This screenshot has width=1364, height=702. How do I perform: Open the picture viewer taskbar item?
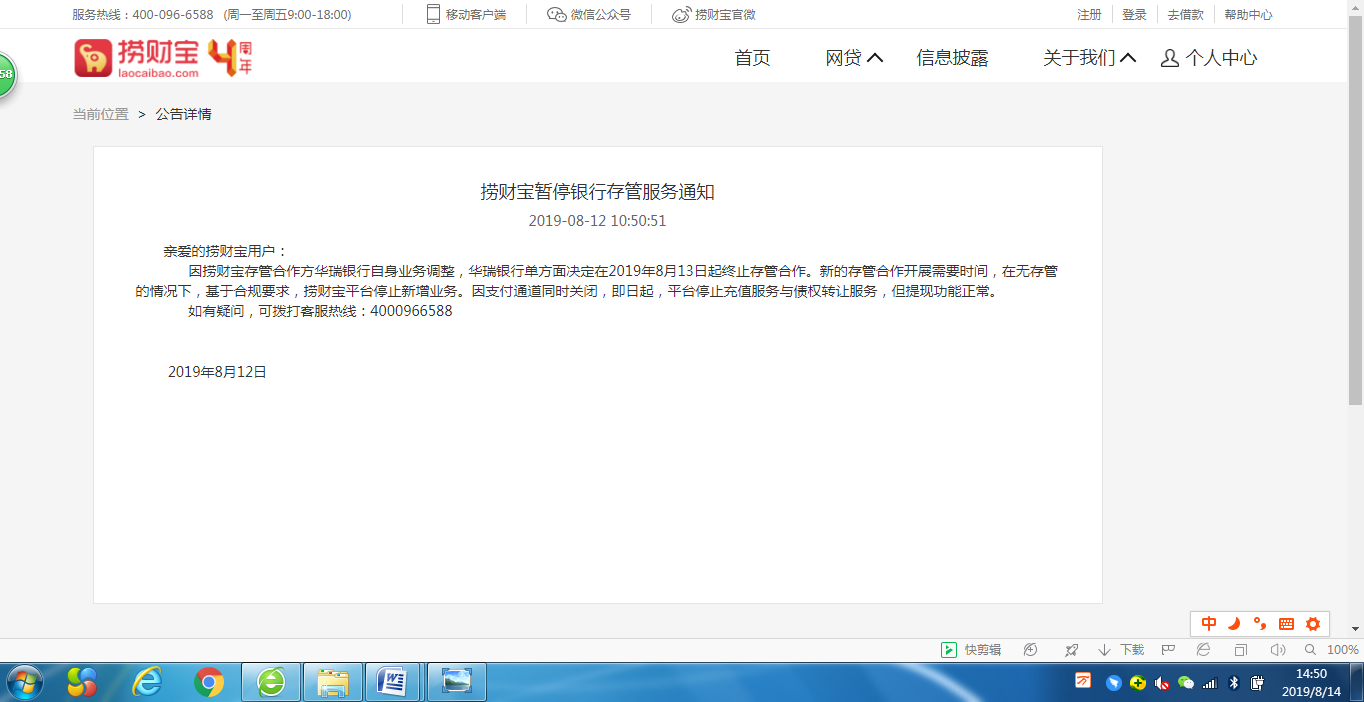[x=457, y=682]
